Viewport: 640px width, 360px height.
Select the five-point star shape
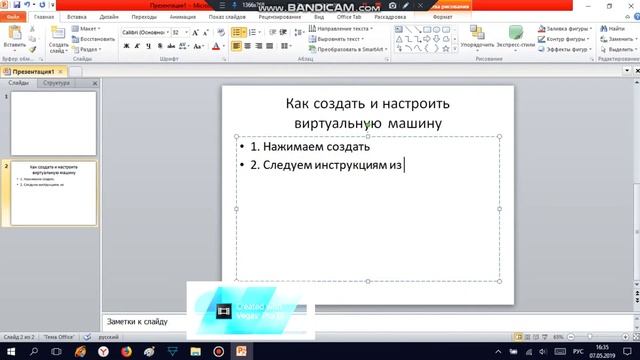(x=446, y=49)
